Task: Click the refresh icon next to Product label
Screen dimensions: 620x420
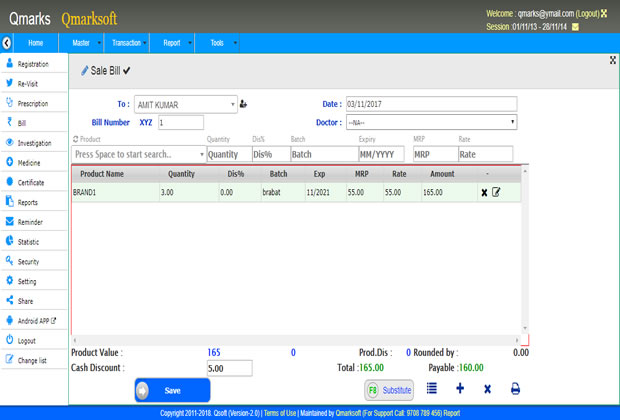Action: coord(76,139)
